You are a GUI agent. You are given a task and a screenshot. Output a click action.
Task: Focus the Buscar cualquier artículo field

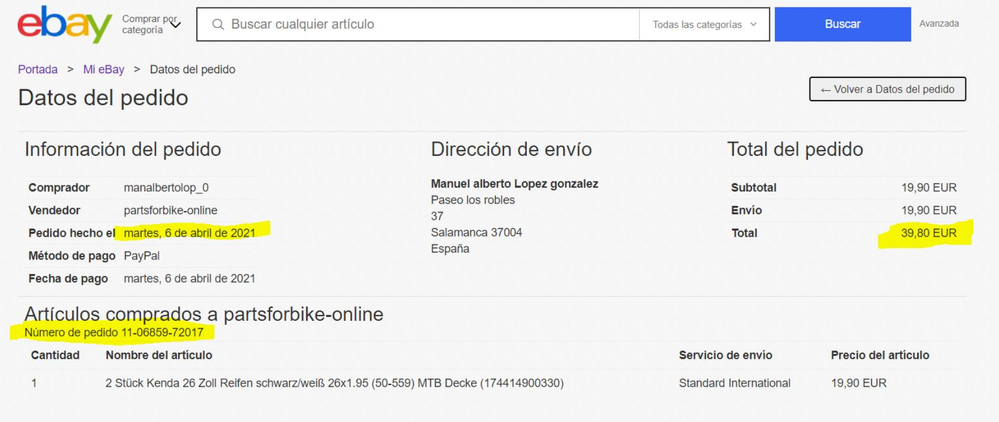pyautogui.click(x=417, y=24)
